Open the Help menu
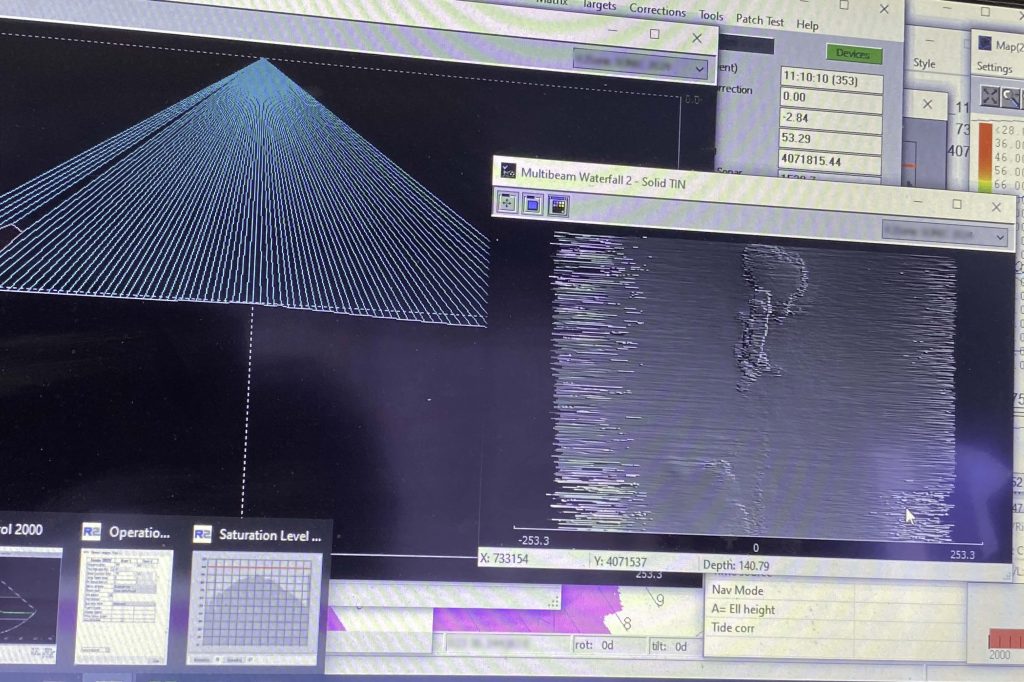The height and width of the screenshot is (682, 1024). tap(807, 25)
